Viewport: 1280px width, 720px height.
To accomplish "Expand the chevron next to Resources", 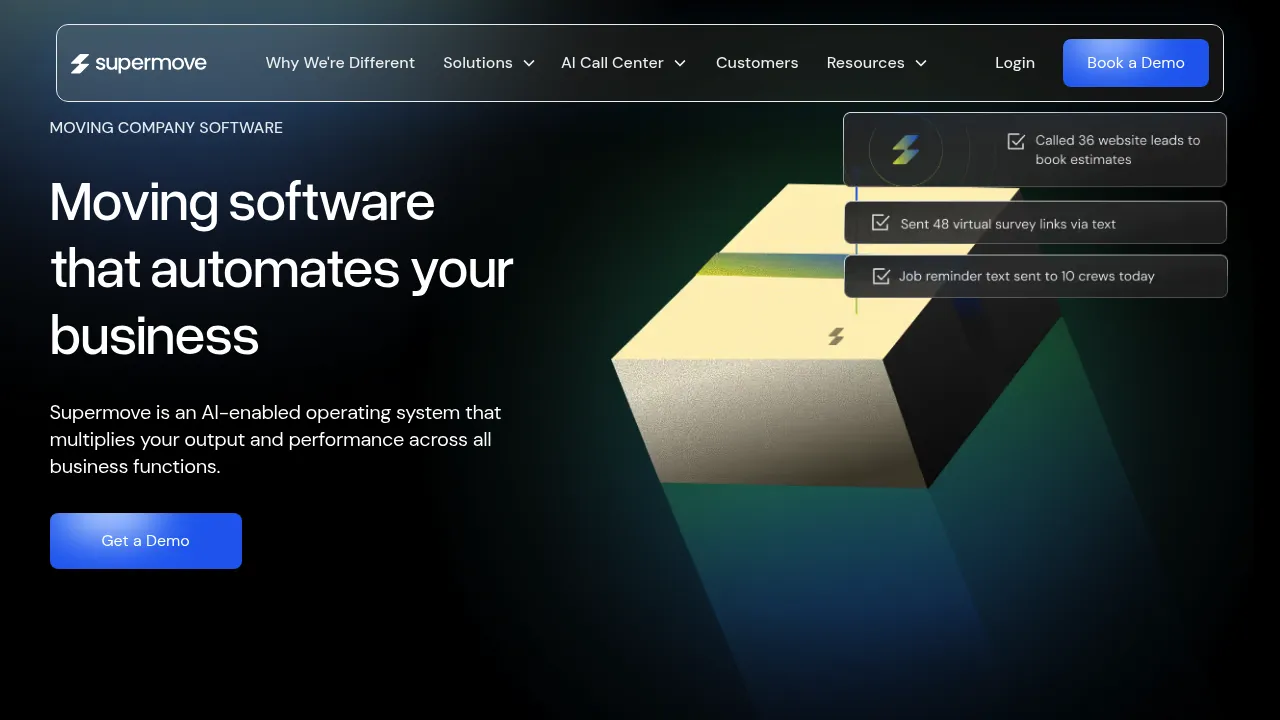I will click(x=921, y=63).
